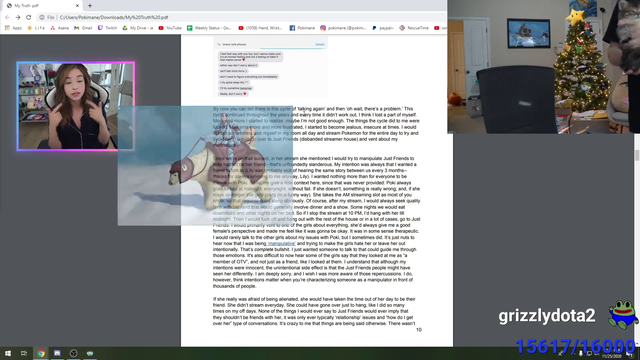Open the My Drive bookmark
Image resolution: width=640 pixels, height=360 pixels.
coord(138,28)
